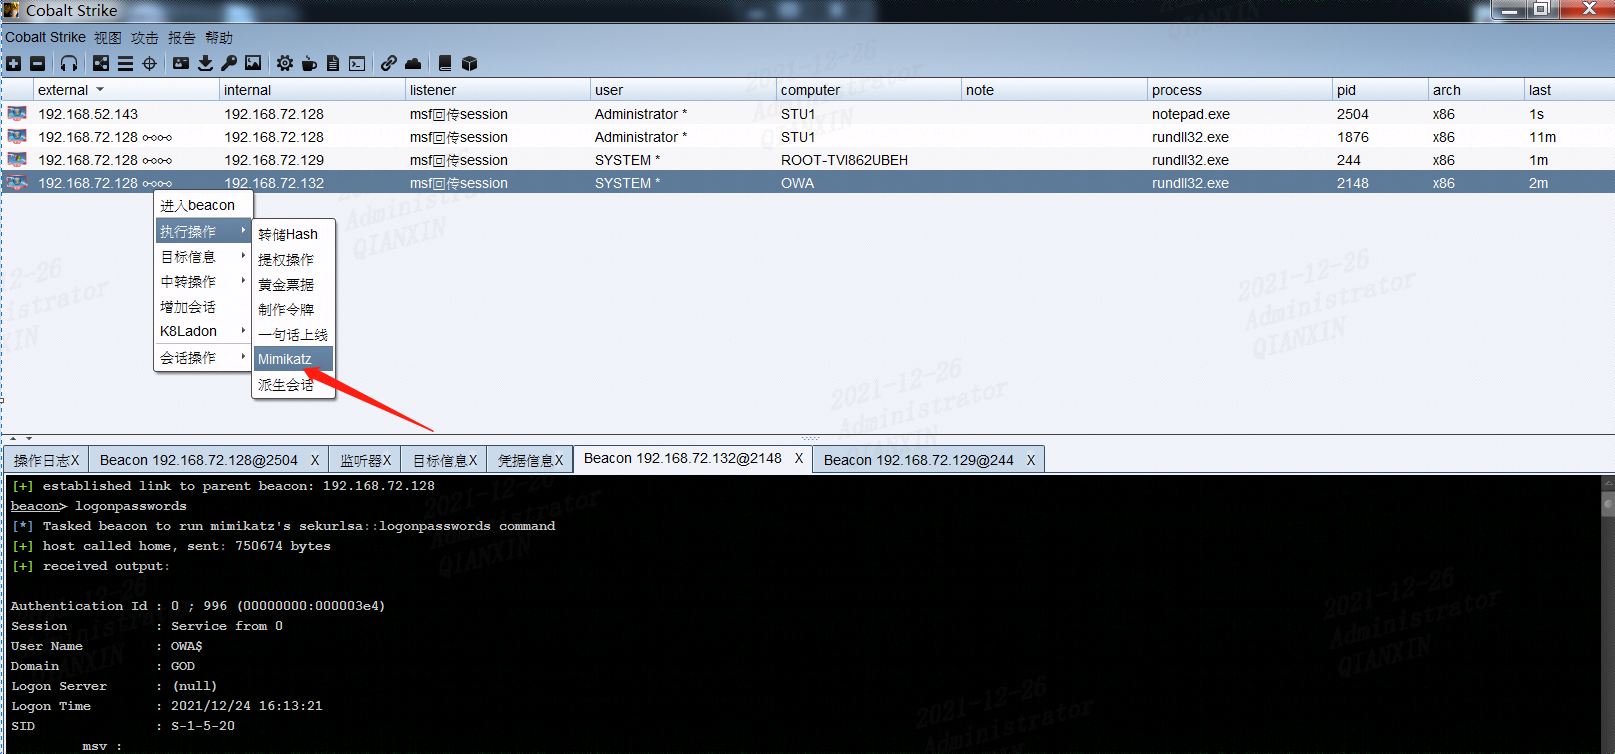Choose 制作令牌 from the submenu
This screenshot has width=1615, height=754.
[x=293, y=309]
